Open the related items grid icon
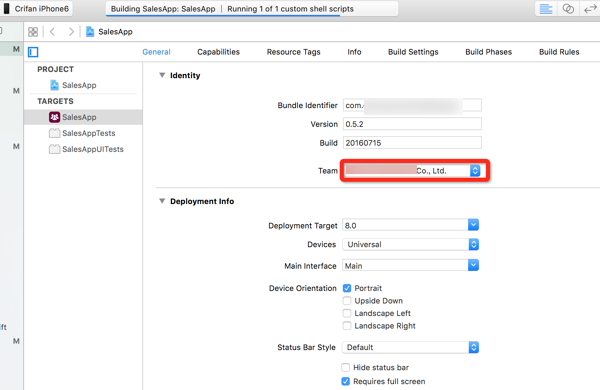Screen dimensions: 600x390 tap(33, 32)
